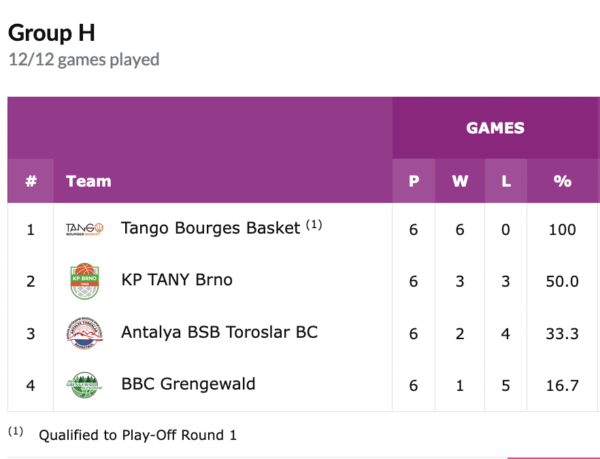Open Tango Bourges Basket team page

[210, 228]
